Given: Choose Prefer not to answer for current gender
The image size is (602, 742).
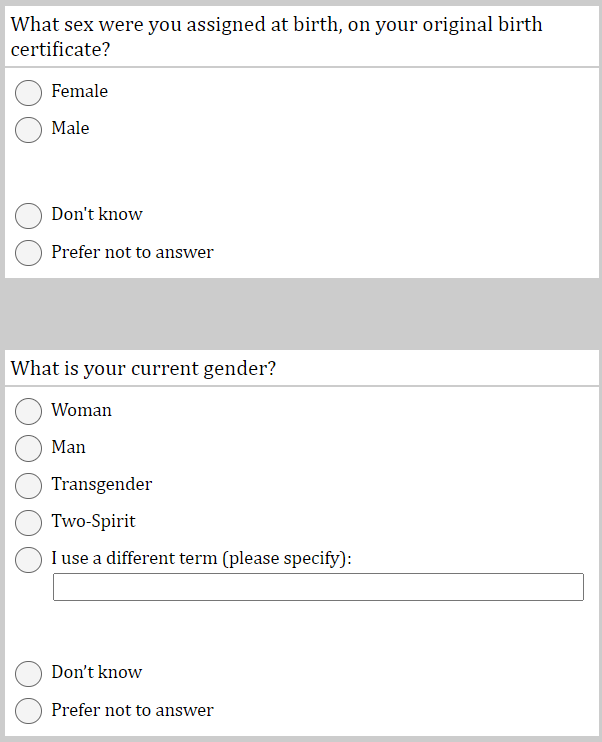Looking at the screenshot, I should pos(28,711).
